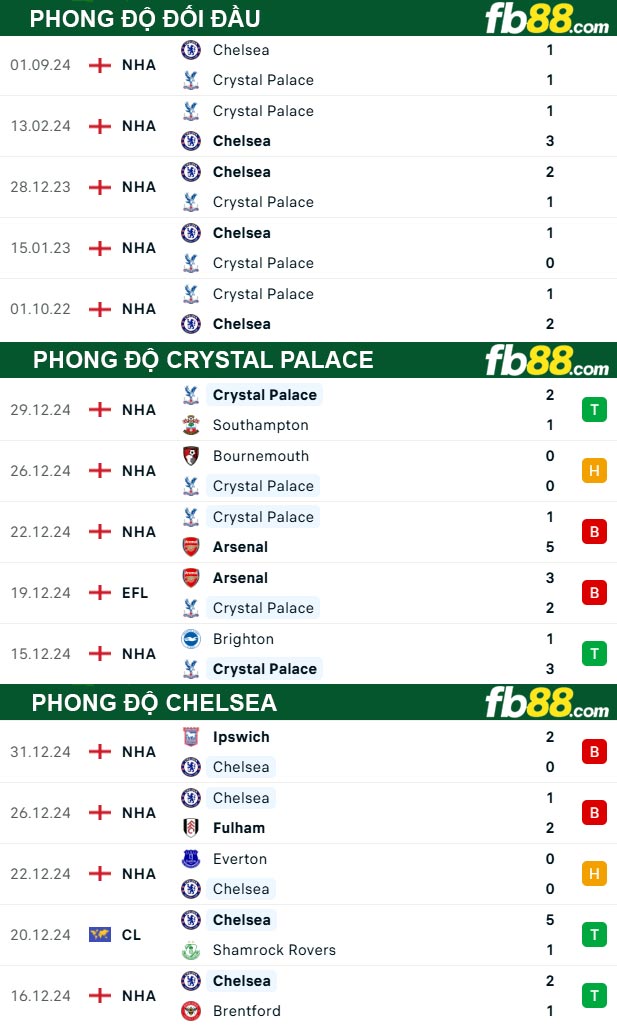Click the CL competition flag on 20.12.24
617x1026 pixels.
[99, 935]
